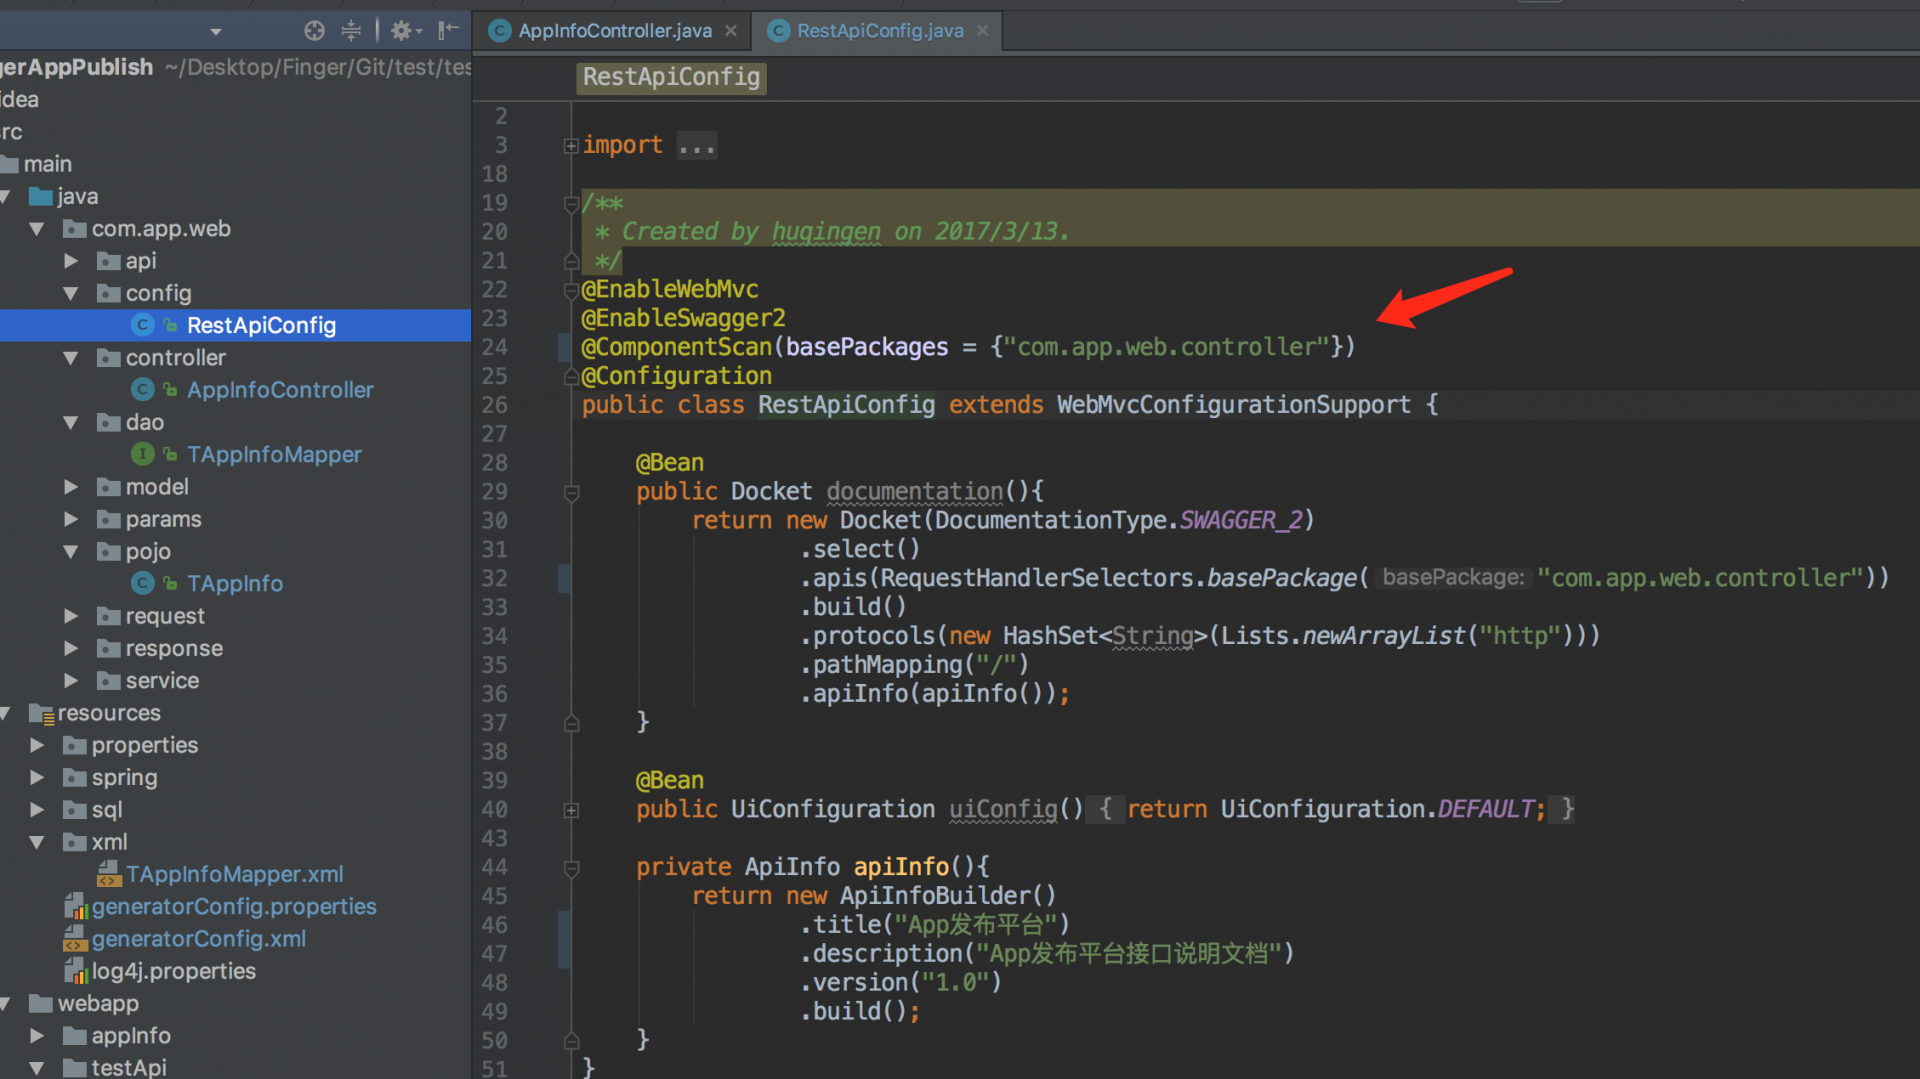Open TAppInfoMapper interface in tree
This screenshot has height=1079, width=1920.
click(274, 455)
